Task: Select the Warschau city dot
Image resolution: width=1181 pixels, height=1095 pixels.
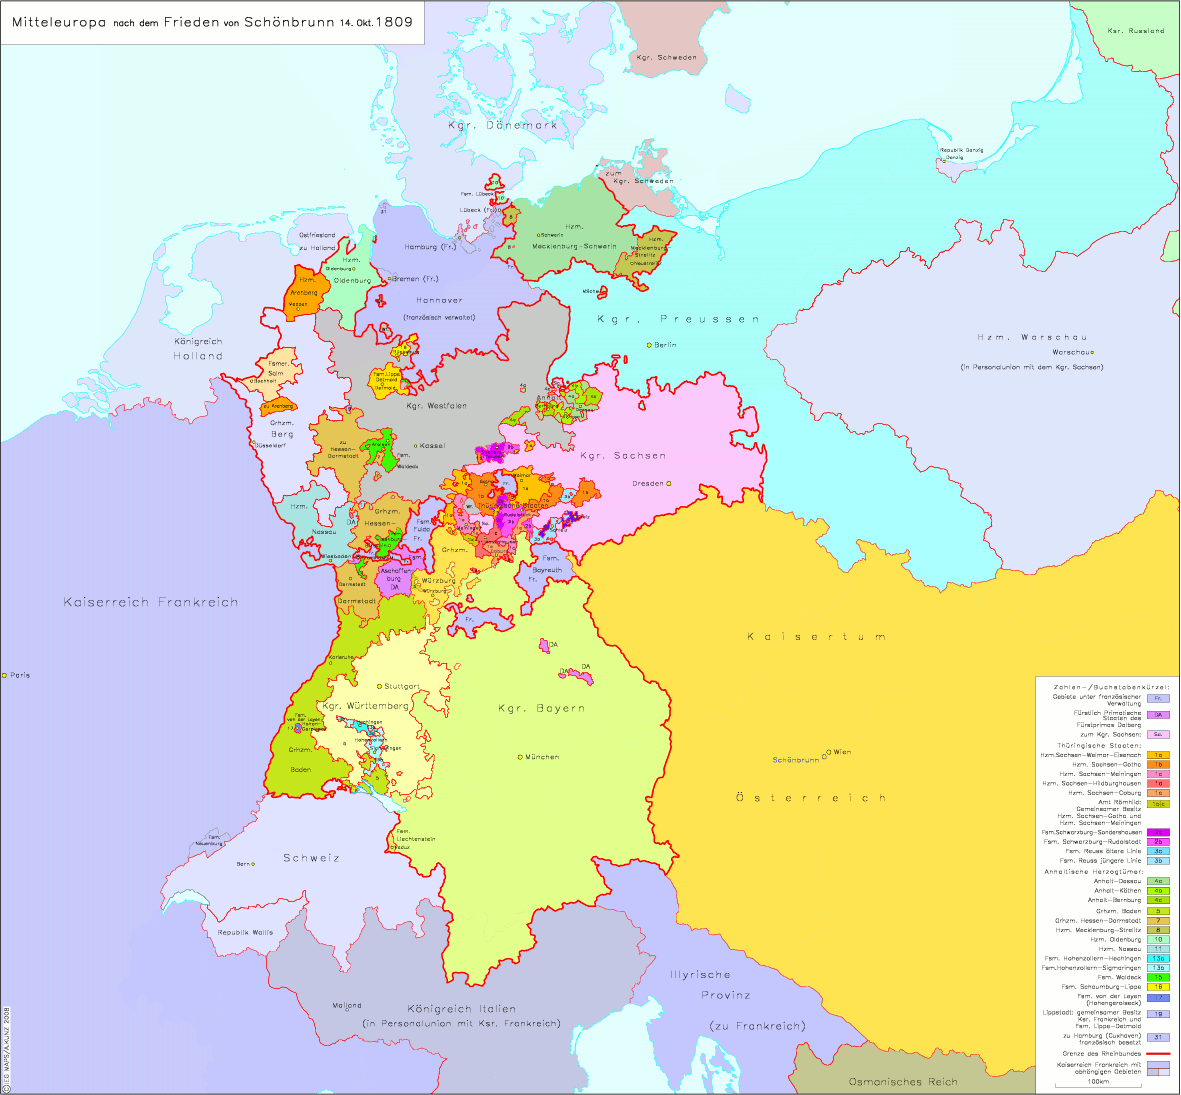Action: click(x=1093, y=352)
